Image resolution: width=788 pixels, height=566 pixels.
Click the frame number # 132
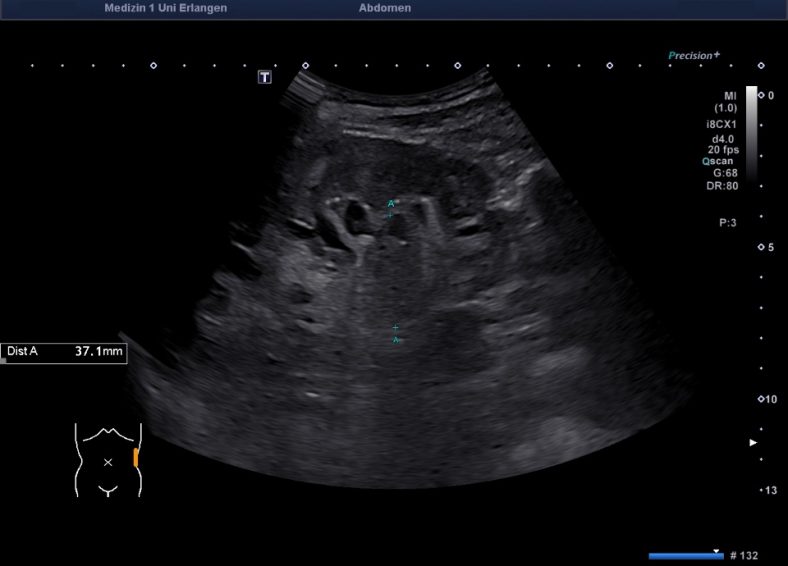[747, 555]
